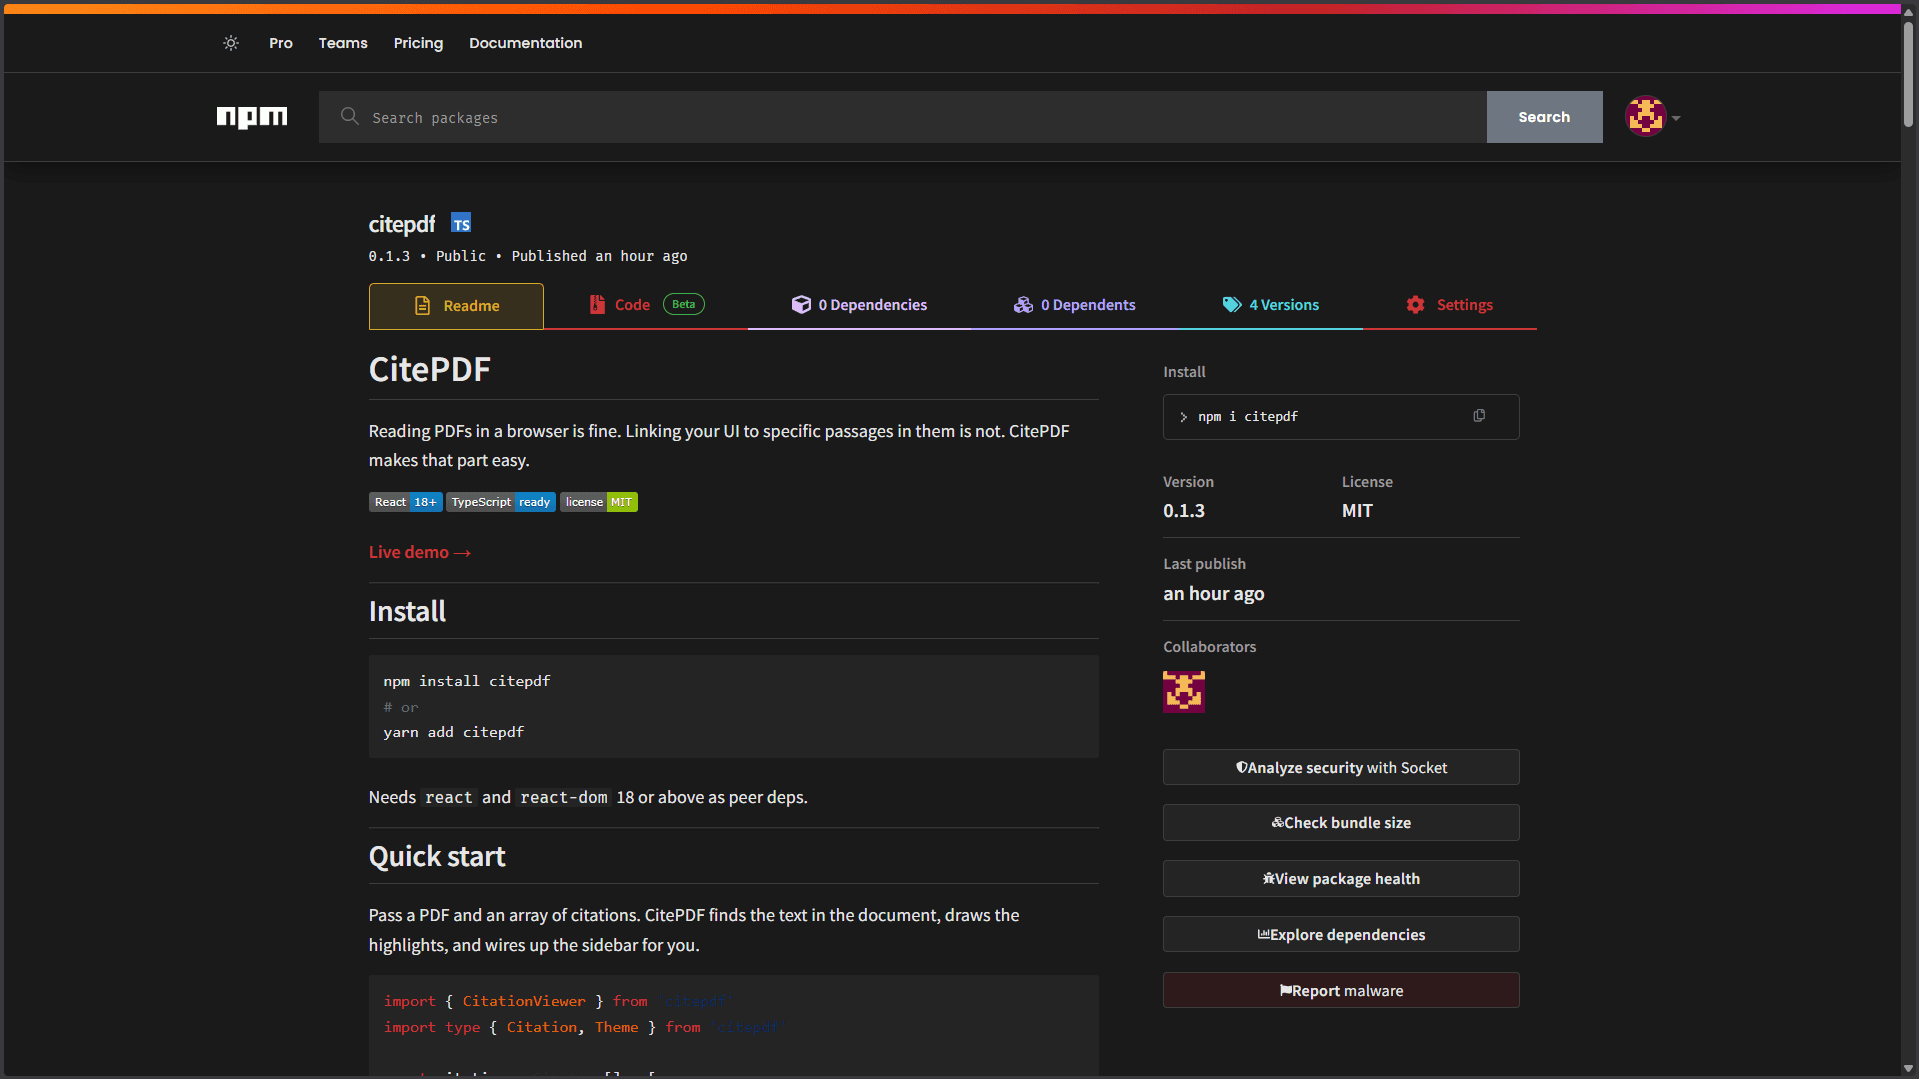This screenshot has height=1079, width=1919.
Task: Open the 0 Dependencies tab
Action: (x=859, y=305)
